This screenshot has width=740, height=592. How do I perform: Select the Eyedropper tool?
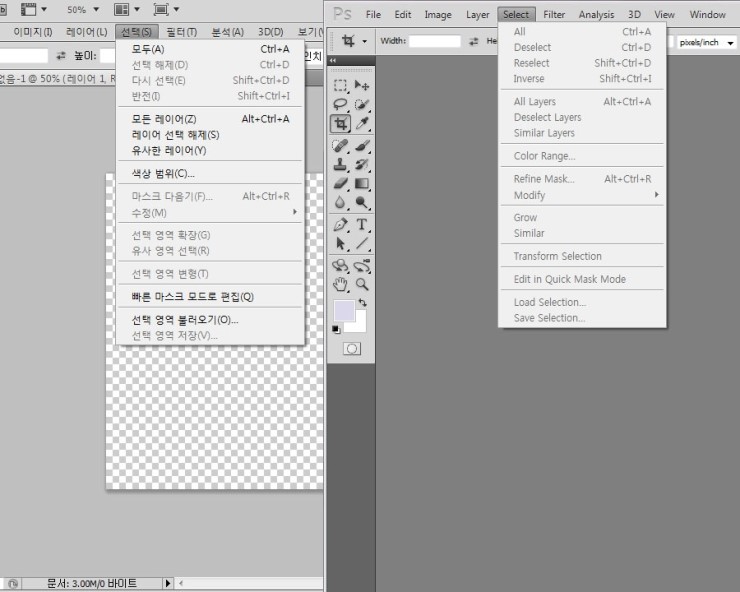(x=362, y=124)
